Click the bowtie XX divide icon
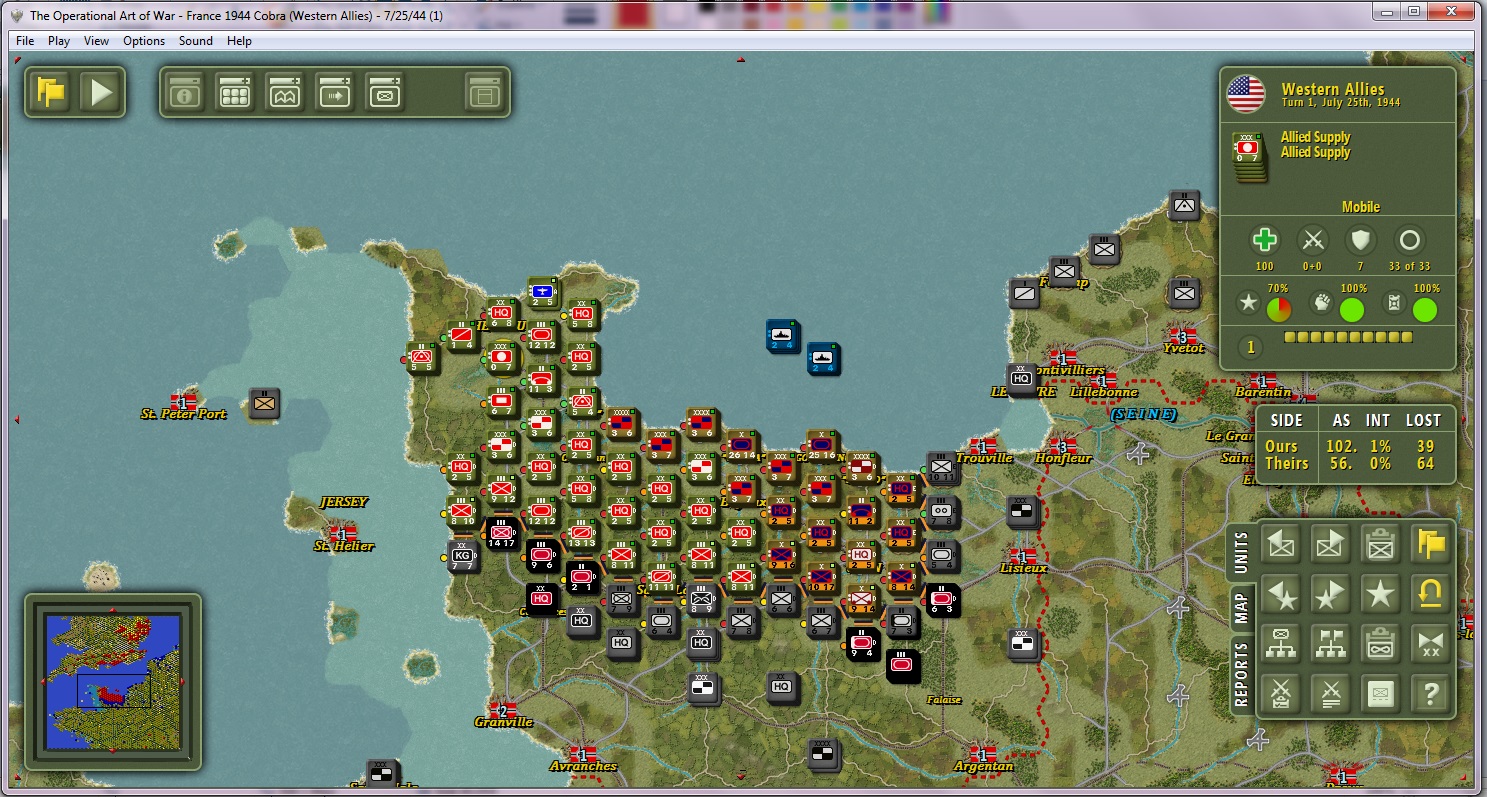Screen dimensions: 1487x797 1431,644
